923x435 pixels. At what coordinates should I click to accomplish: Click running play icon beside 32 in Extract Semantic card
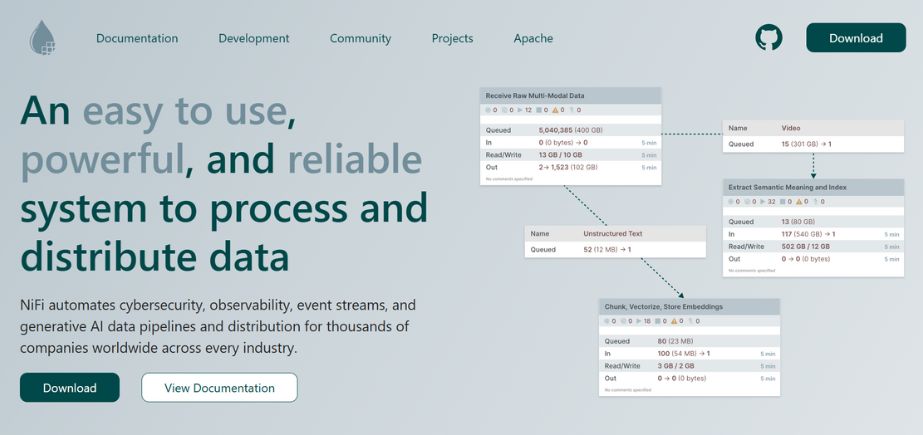pyautogui.click(x=763, y=201)
